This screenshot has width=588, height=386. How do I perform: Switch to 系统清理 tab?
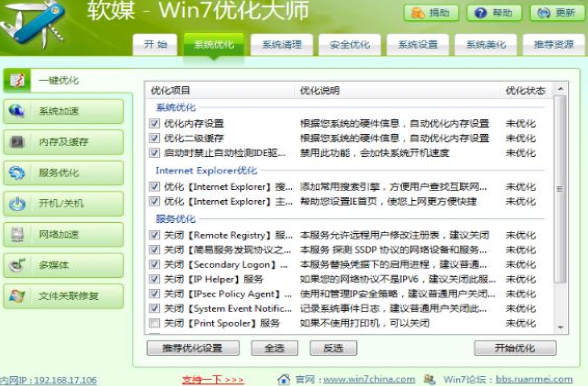click(282, 45)
